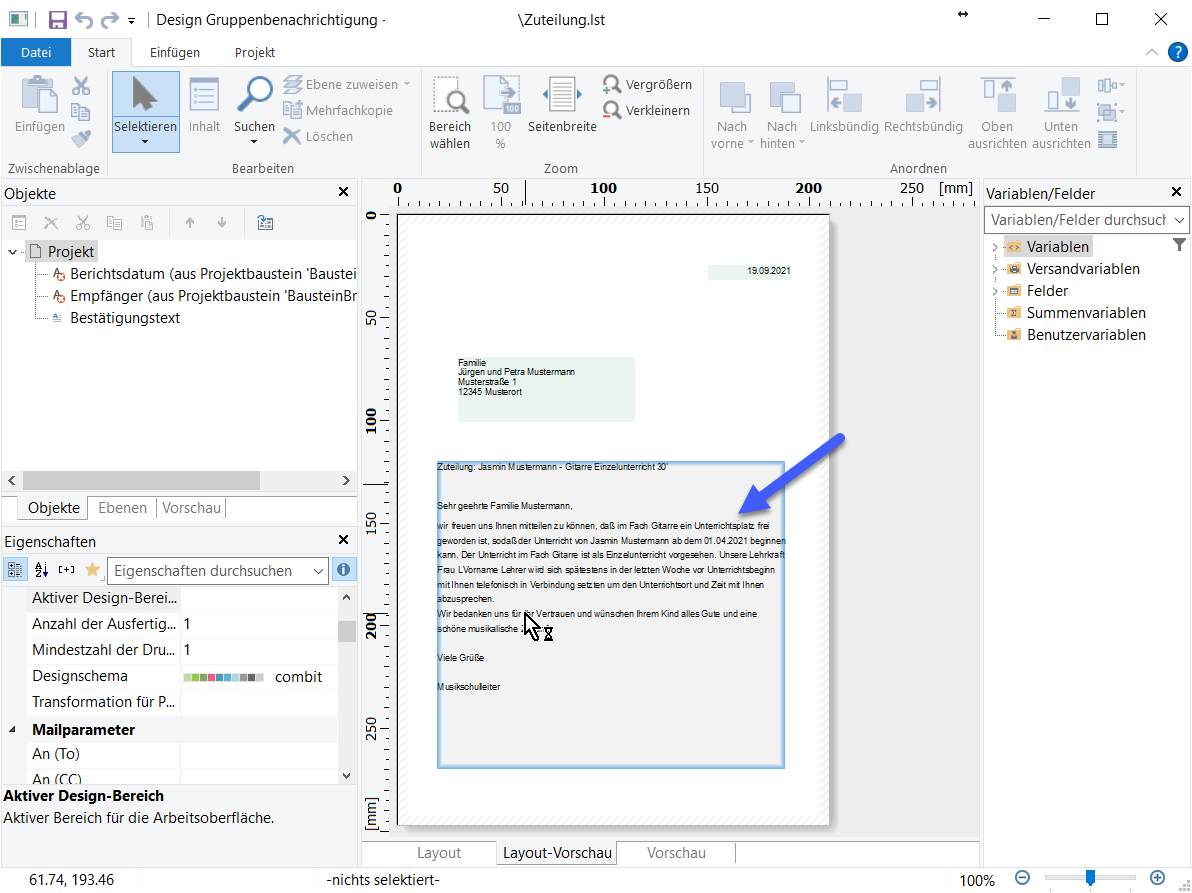Click the blue help question mark icon
This screenshot has height=893, width=1192.
[1177, 52]
